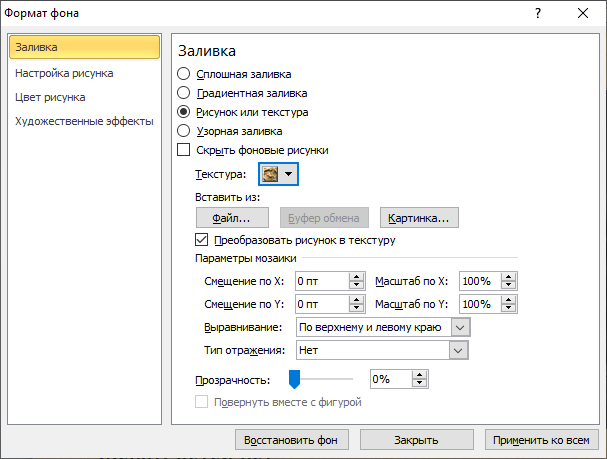Click the Файл... button
This screenshot has width=607, height=459.
coord(232,218)
